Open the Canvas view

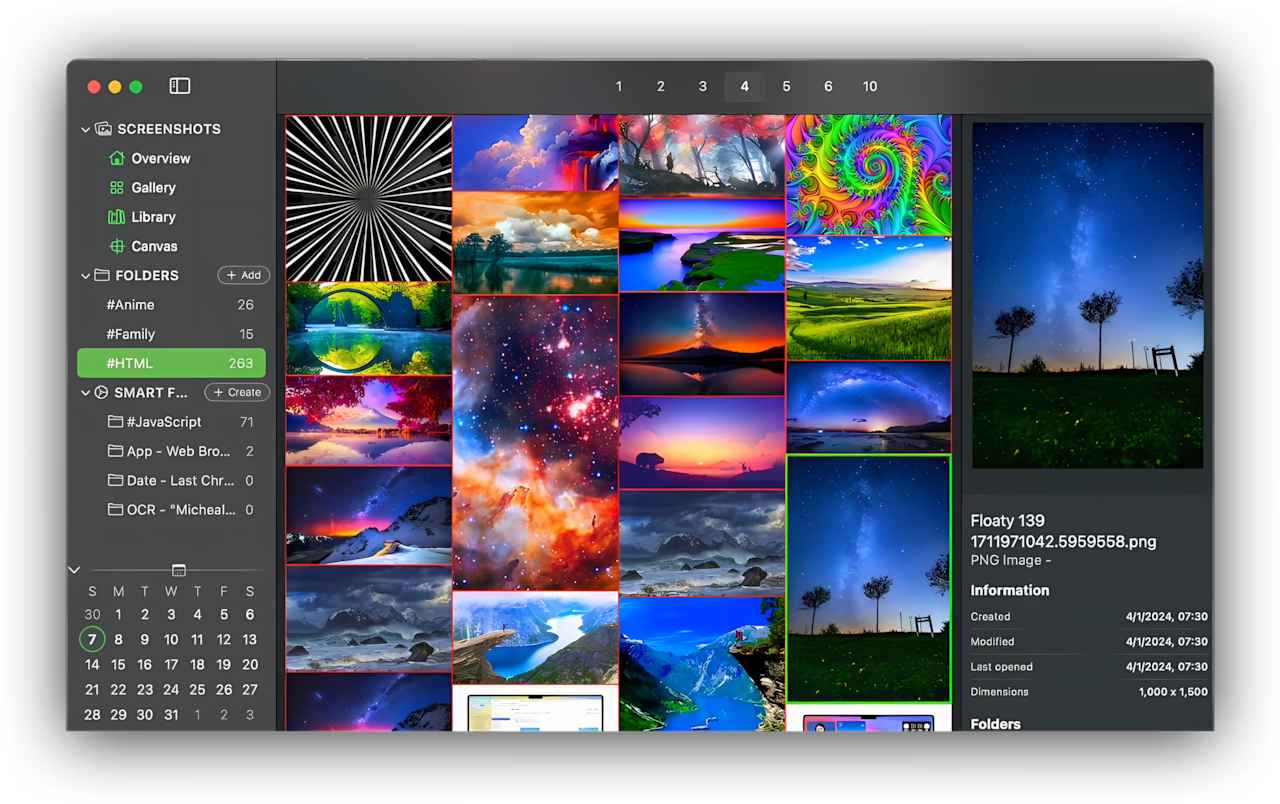pyautogui.click(x=117, y=246)
